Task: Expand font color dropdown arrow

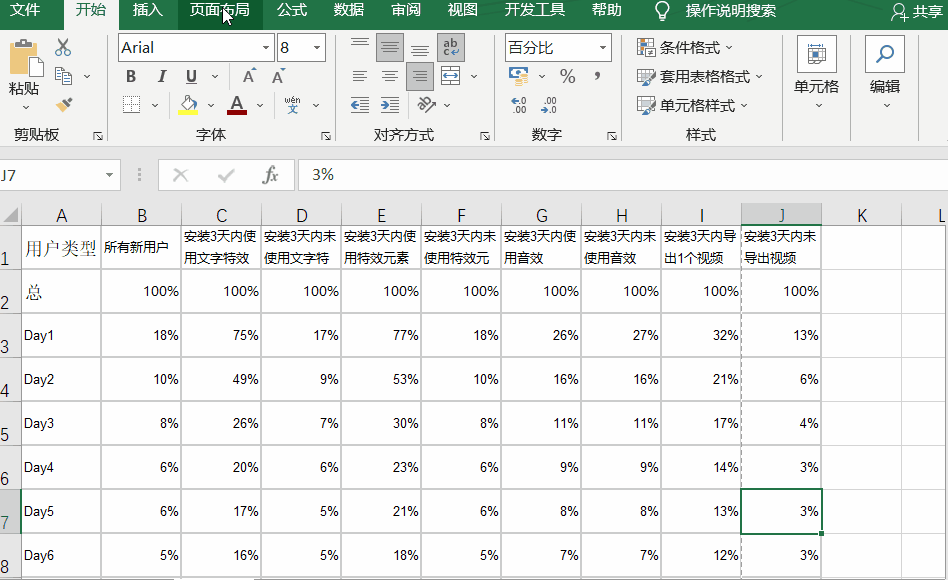Action: pos(260,105)
